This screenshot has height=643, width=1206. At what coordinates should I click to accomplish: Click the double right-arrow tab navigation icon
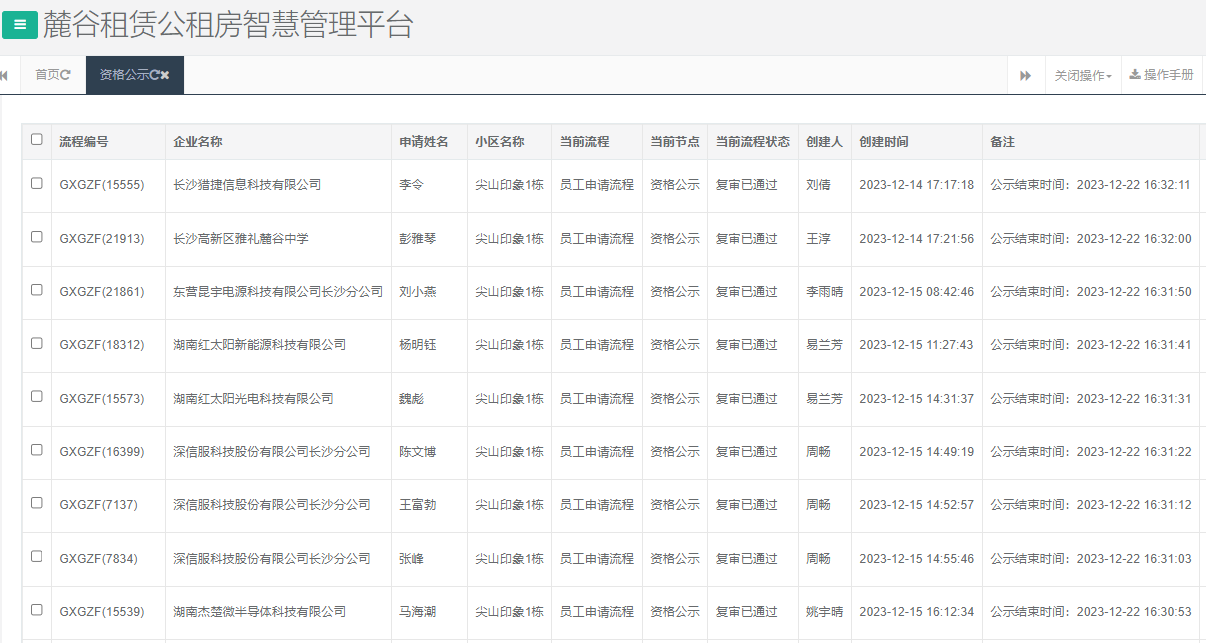[x=1026, y=73]
